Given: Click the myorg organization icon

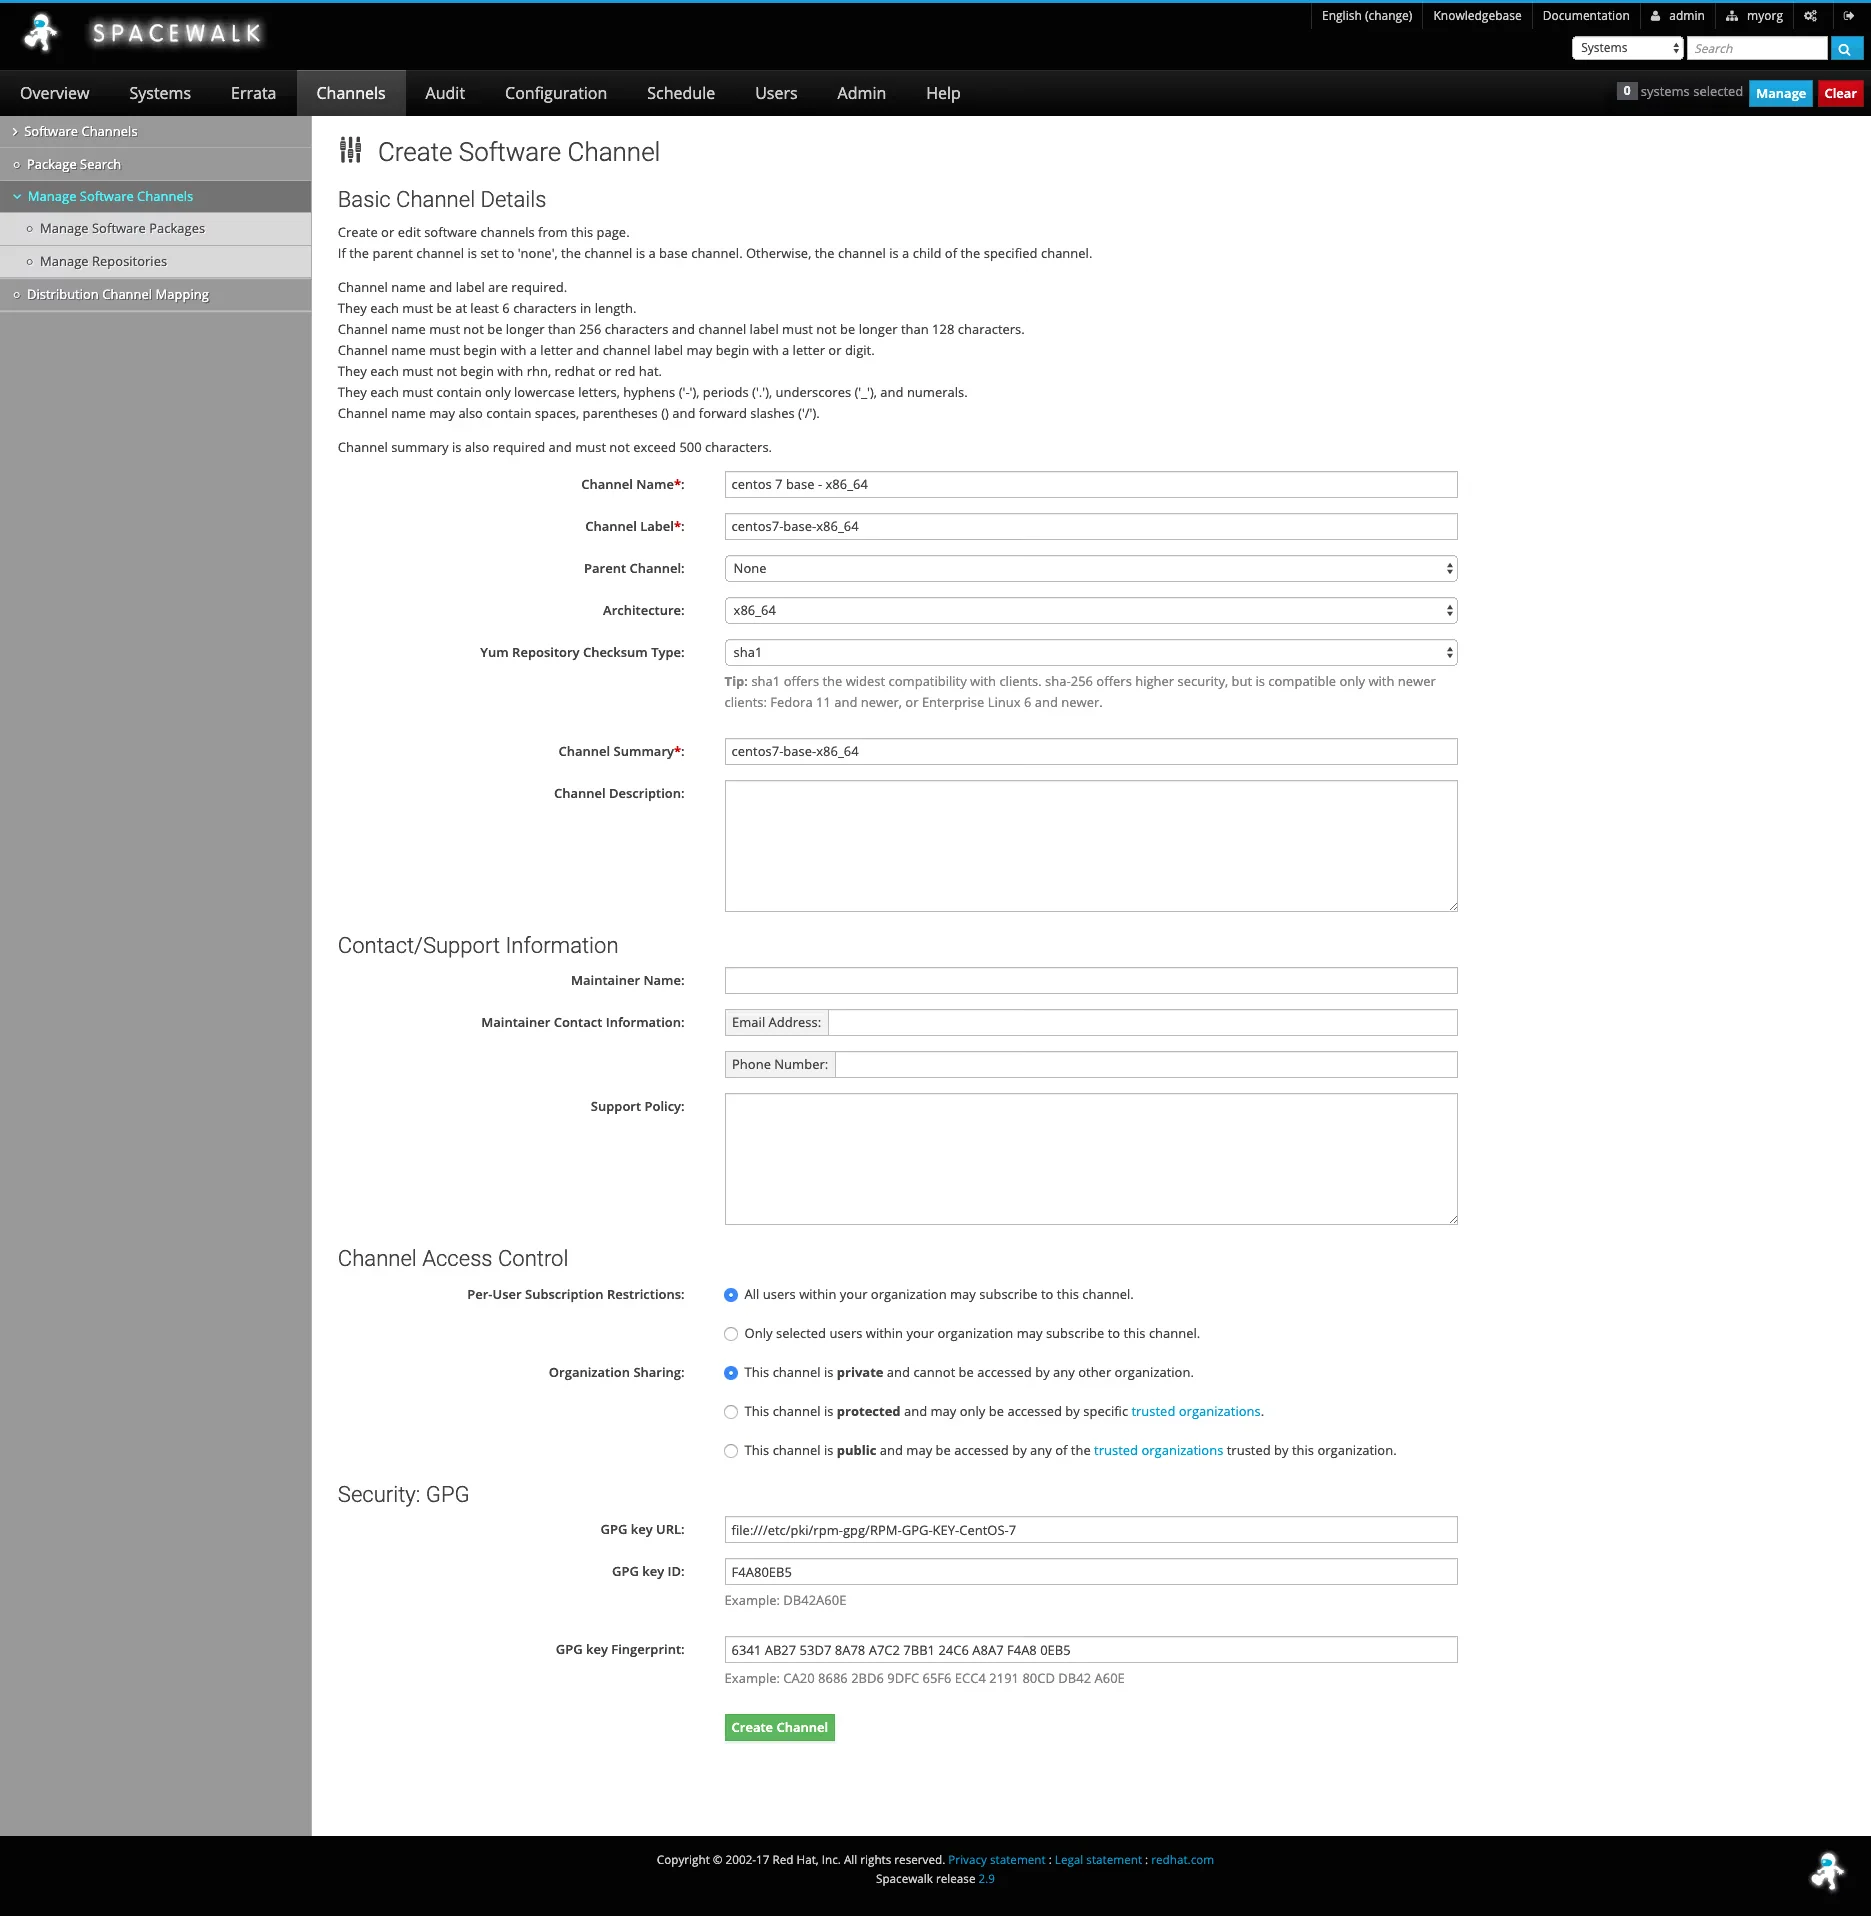Looking at the screenshot, I should pyautogui.click(x=1733, y=15).
